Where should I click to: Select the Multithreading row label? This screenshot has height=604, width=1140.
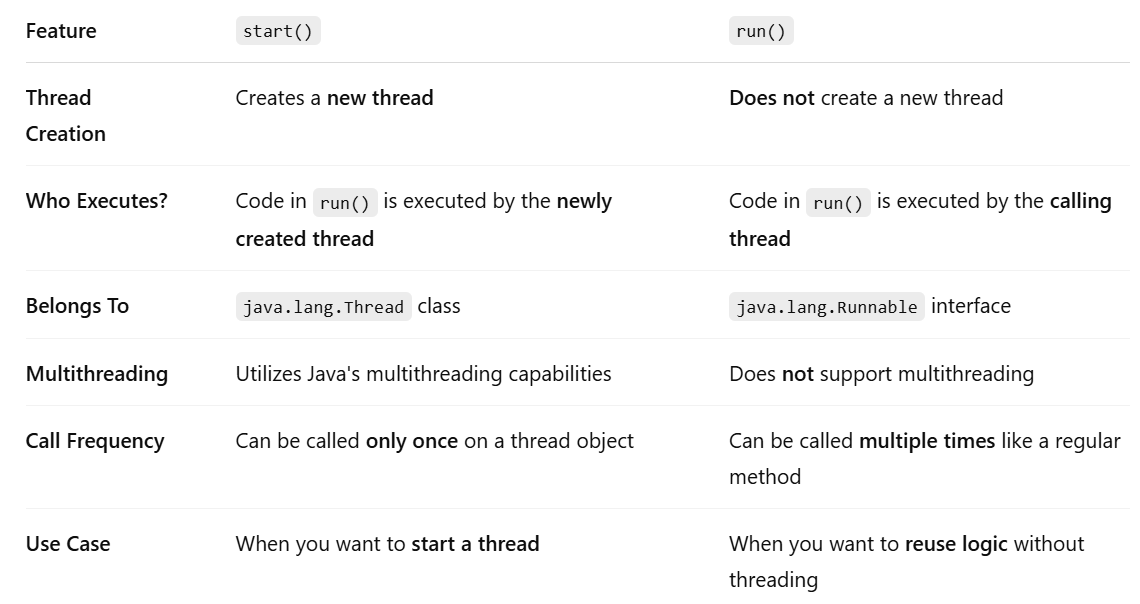tap(97, 374)
